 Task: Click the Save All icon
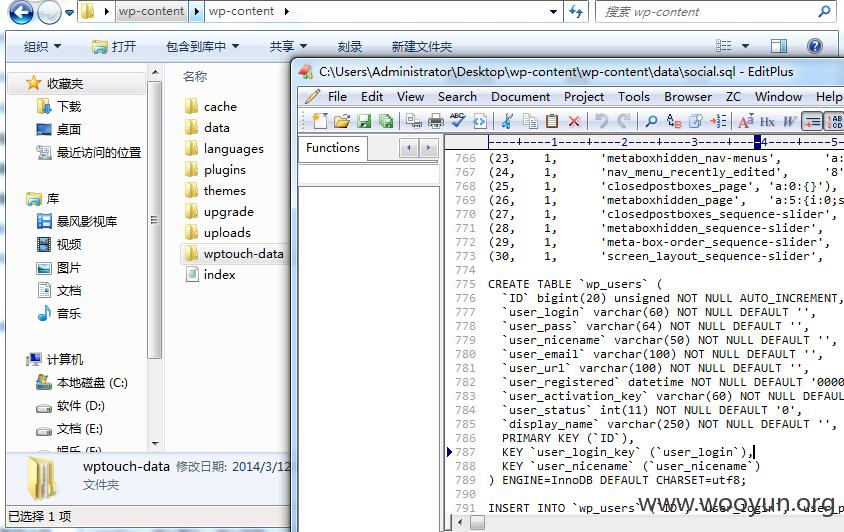(386, 121)
